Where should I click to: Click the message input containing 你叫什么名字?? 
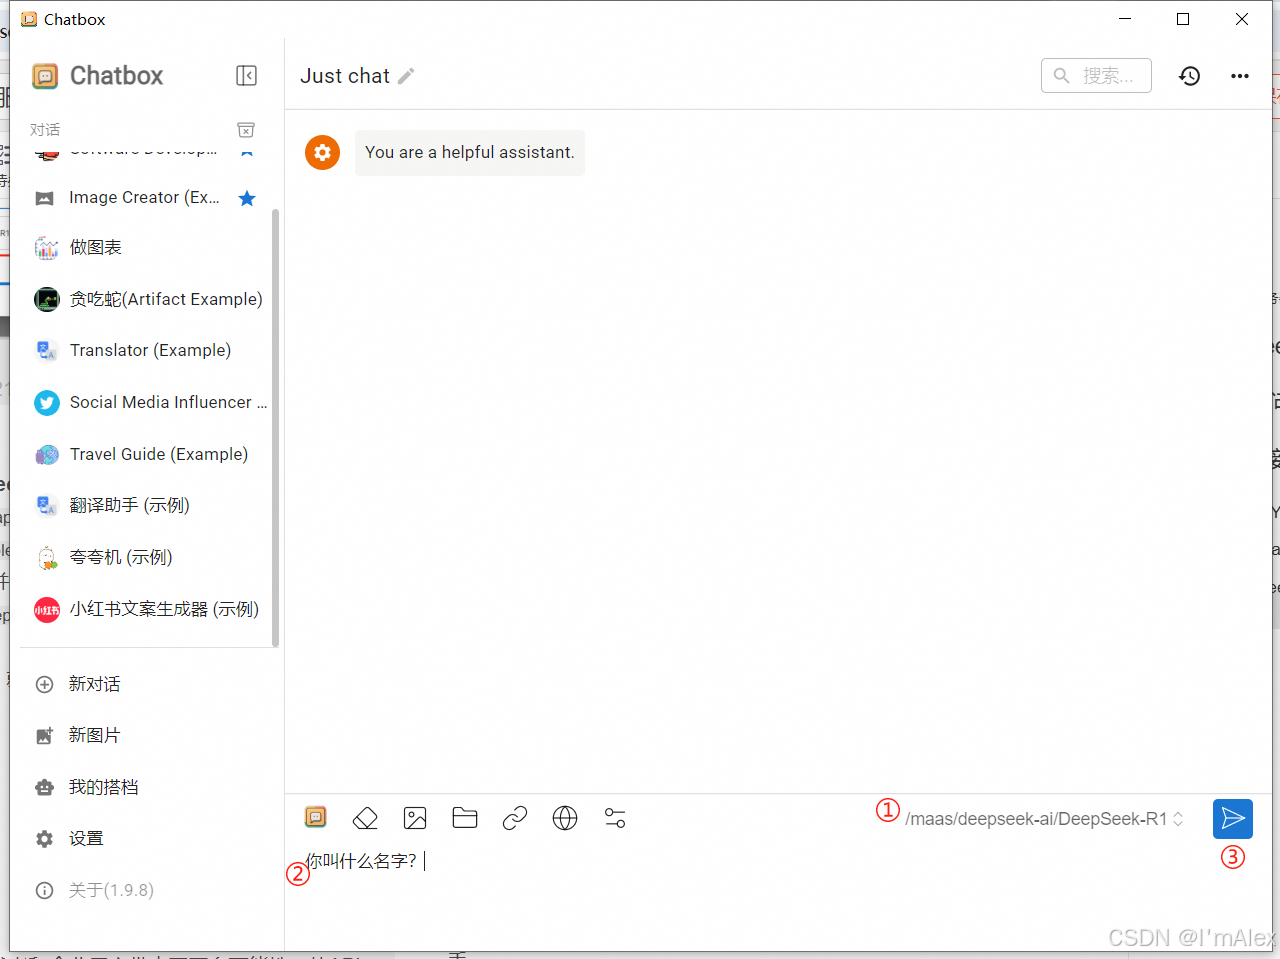[768, 861]
